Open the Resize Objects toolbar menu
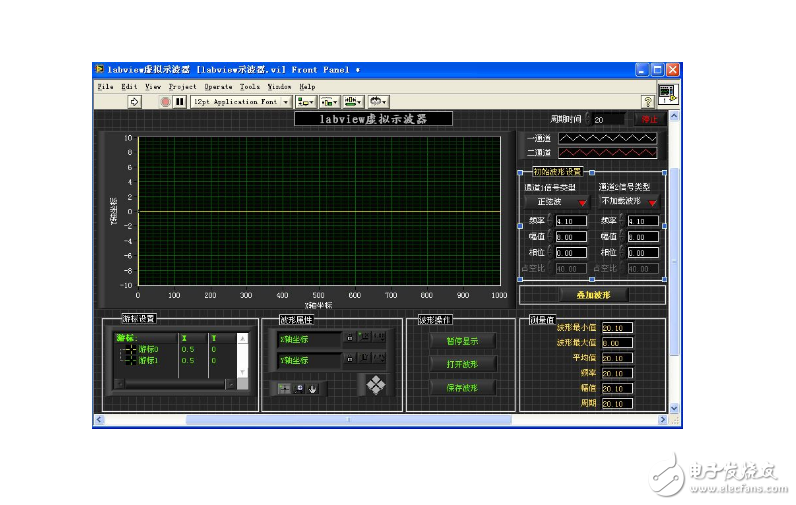This screenshot has width=796, height=505. pos(353,102)
